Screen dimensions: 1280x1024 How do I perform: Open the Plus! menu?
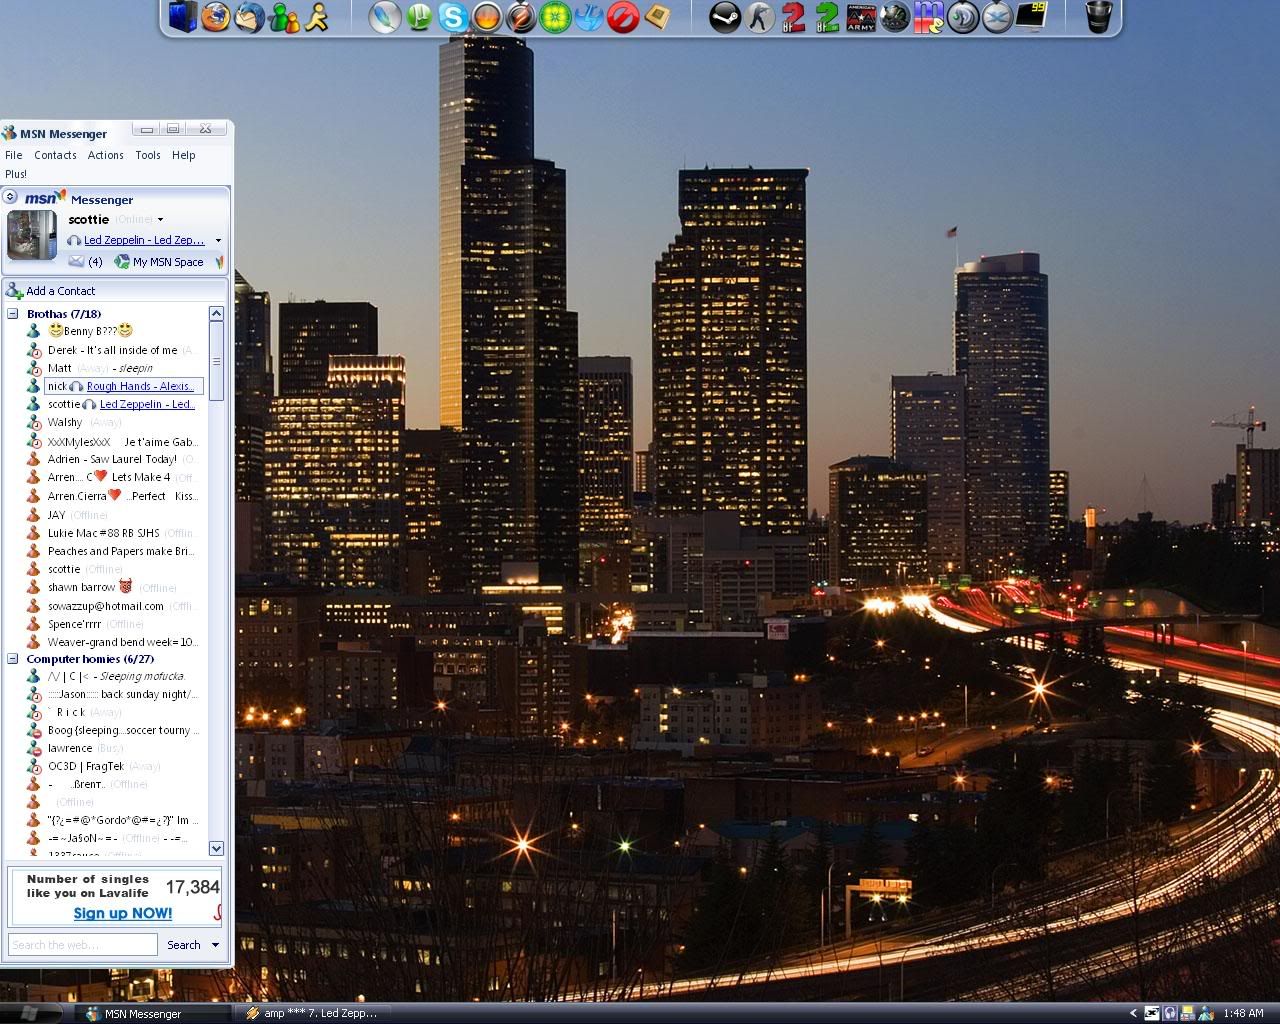click(x=16, y=174)
